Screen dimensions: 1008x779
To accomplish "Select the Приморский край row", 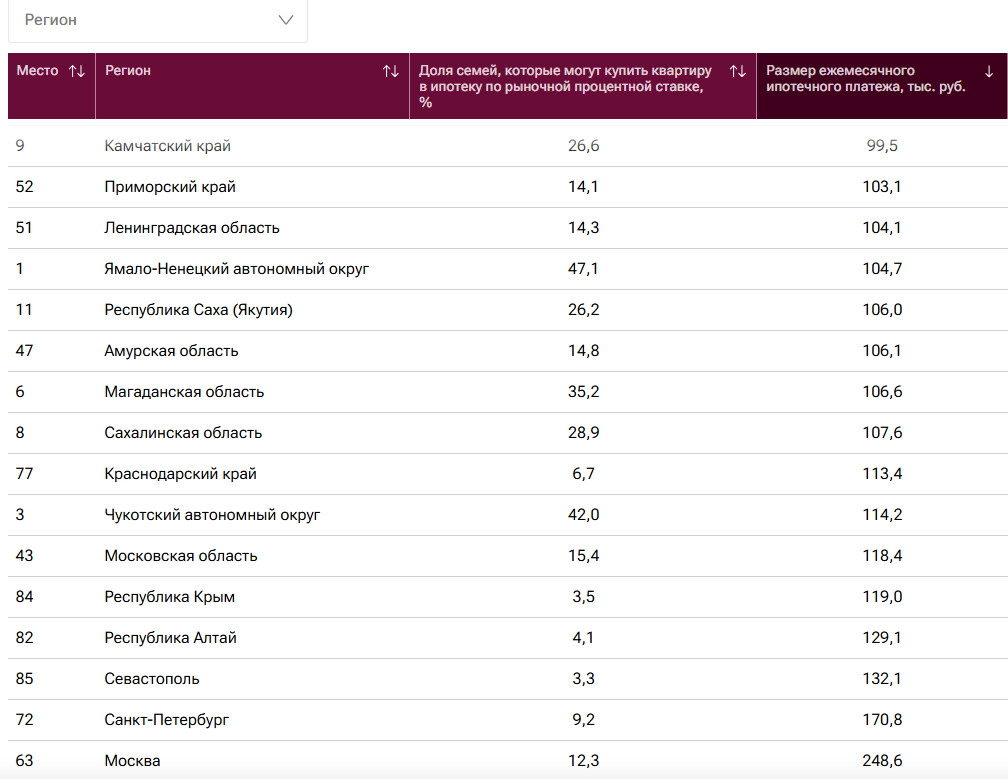I will pyautogui.click(x=170, y=187).
